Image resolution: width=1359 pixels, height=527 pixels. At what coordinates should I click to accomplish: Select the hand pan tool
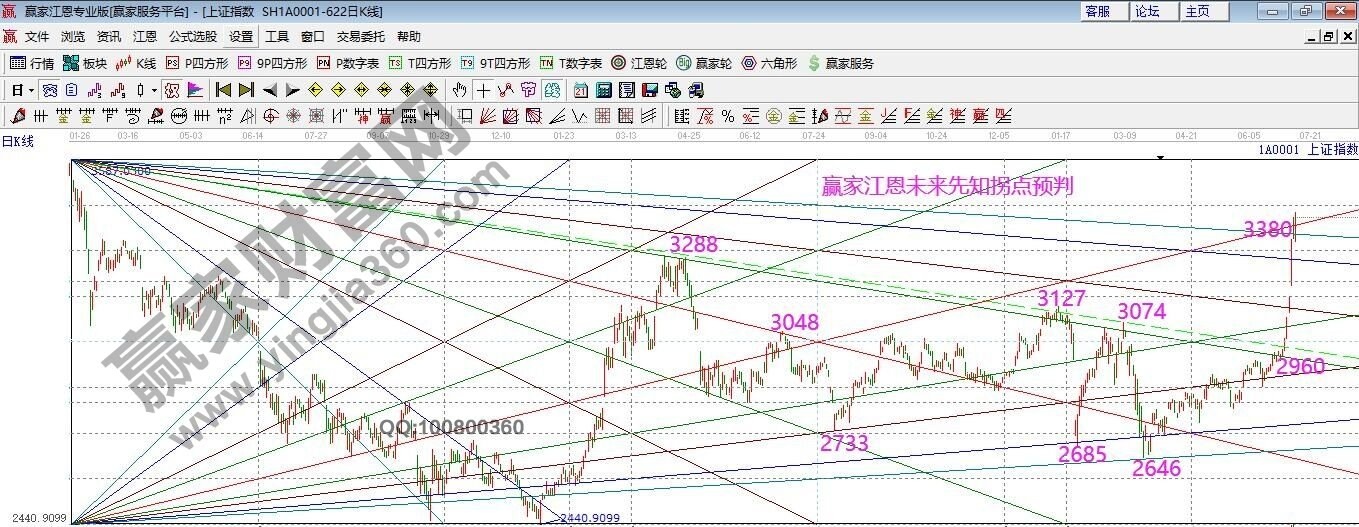click(x=460, y=90)
